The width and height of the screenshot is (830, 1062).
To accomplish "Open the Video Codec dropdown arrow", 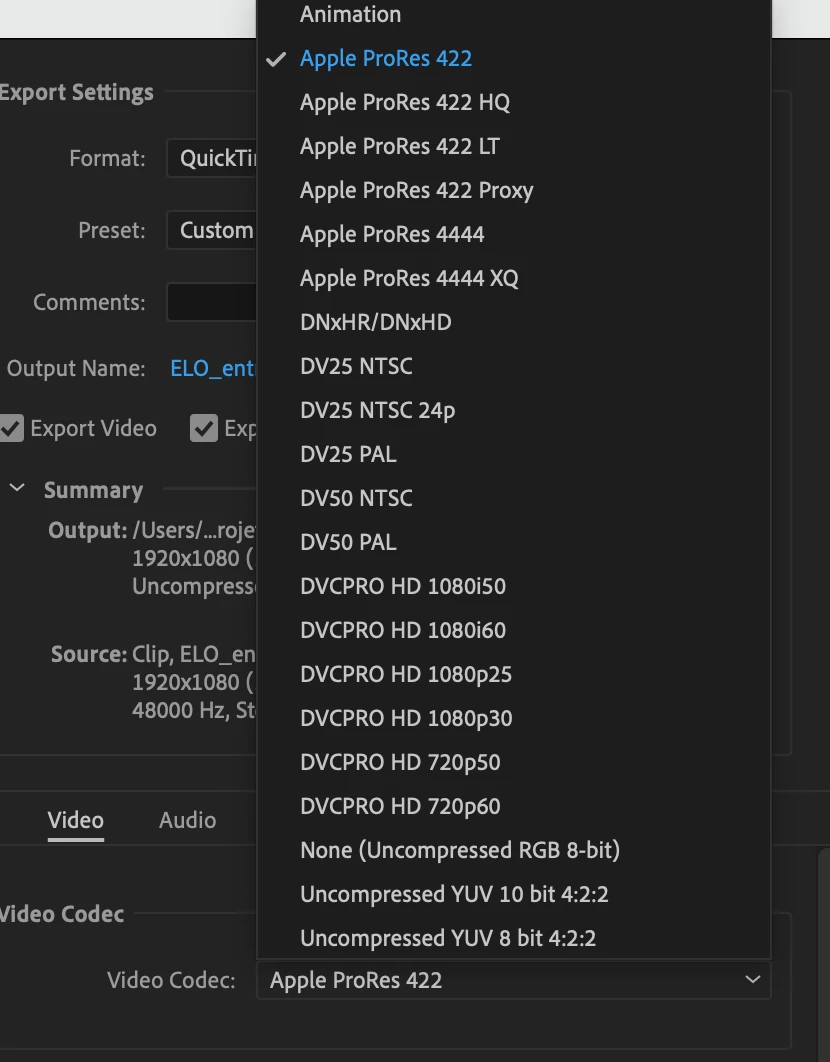I will coord(753,979).
